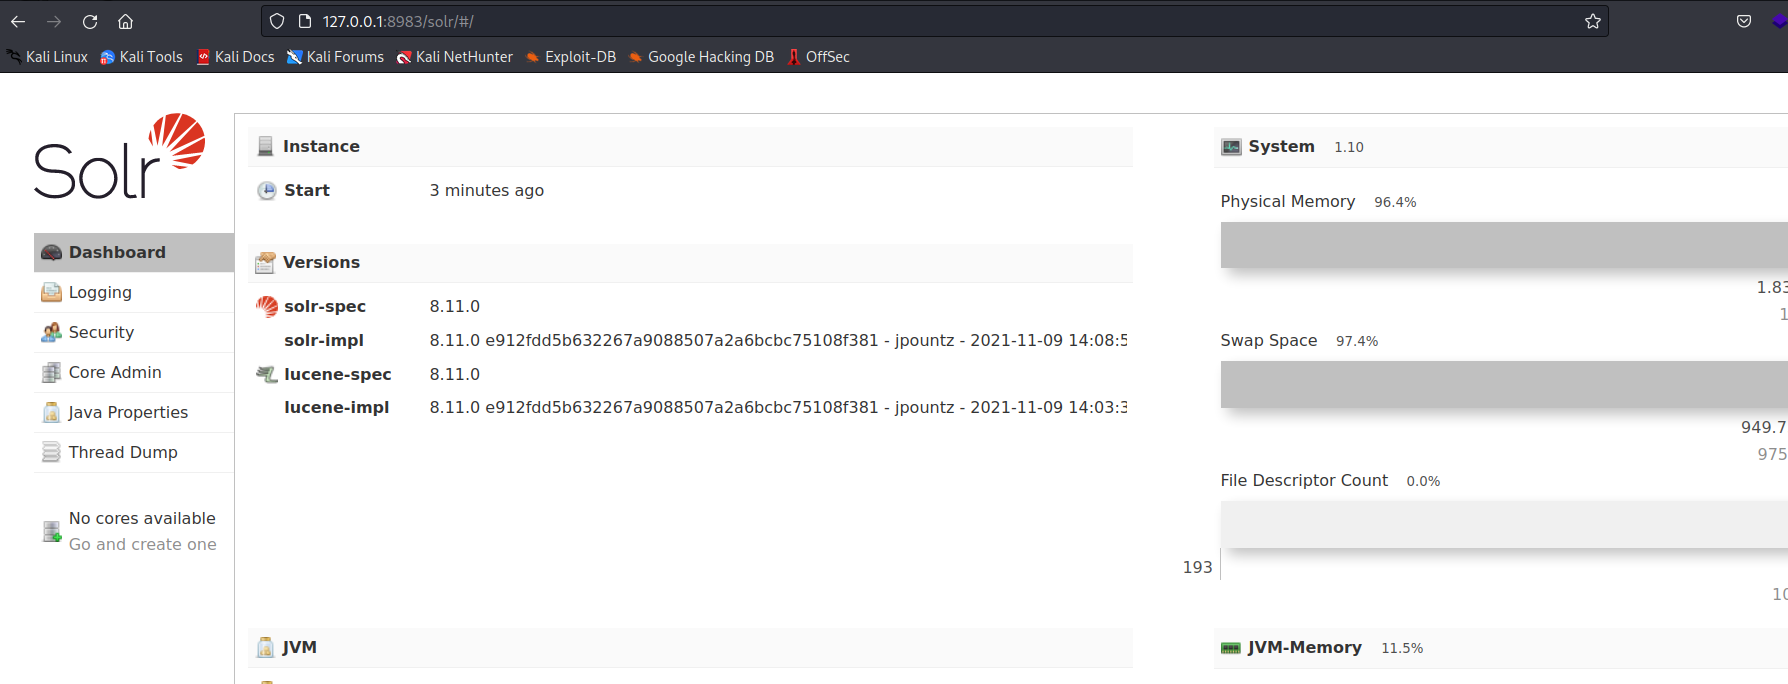Click the System panel monitor icon

pyautogui.click(x=1231, y=147)
